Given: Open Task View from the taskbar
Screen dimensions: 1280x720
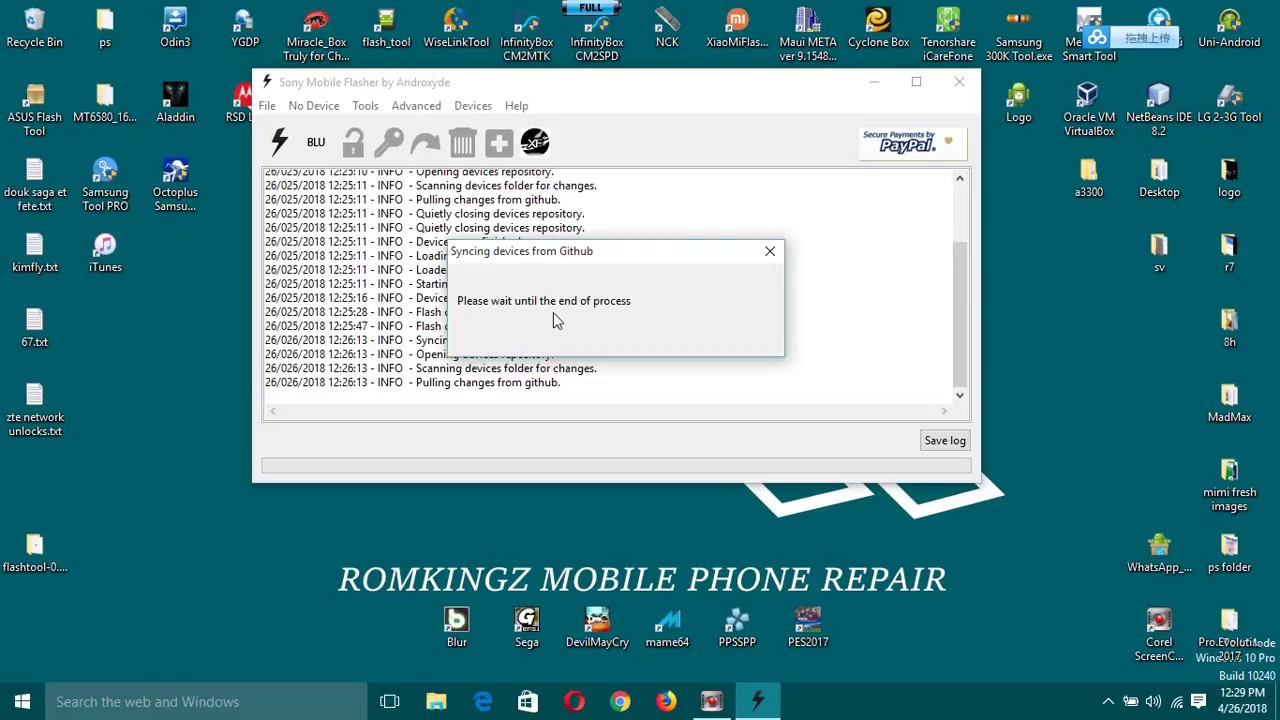Looking at the screenshot, I should 390,702.
